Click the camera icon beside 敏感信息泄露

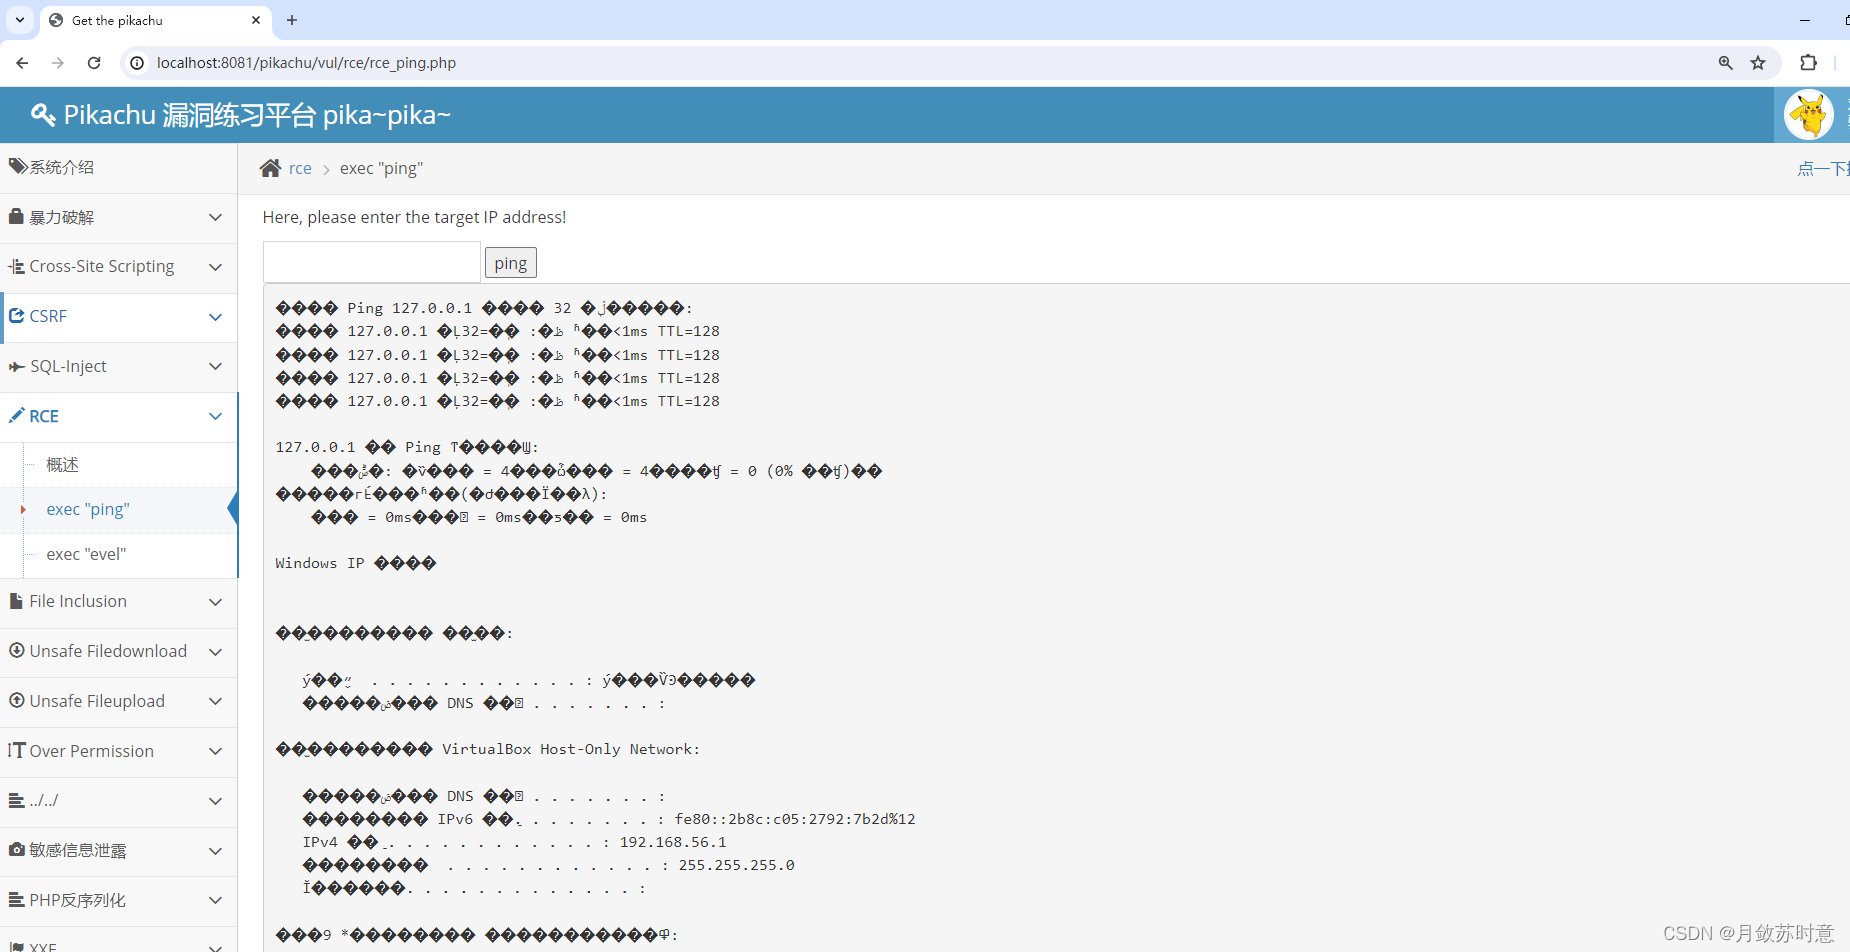16,849
